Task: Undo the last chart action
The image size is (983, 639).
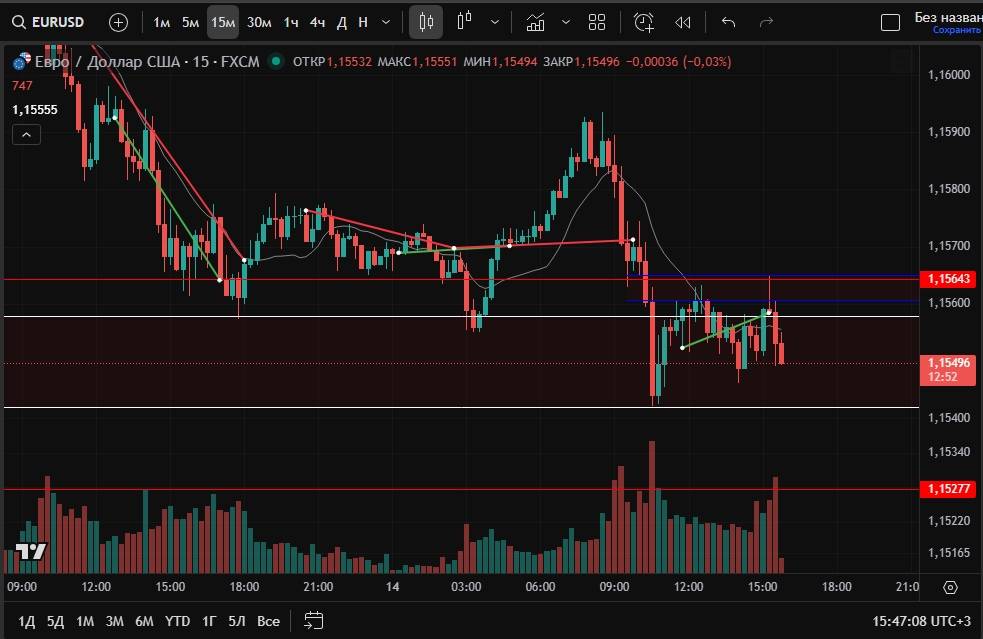Action: pos(728,22)
